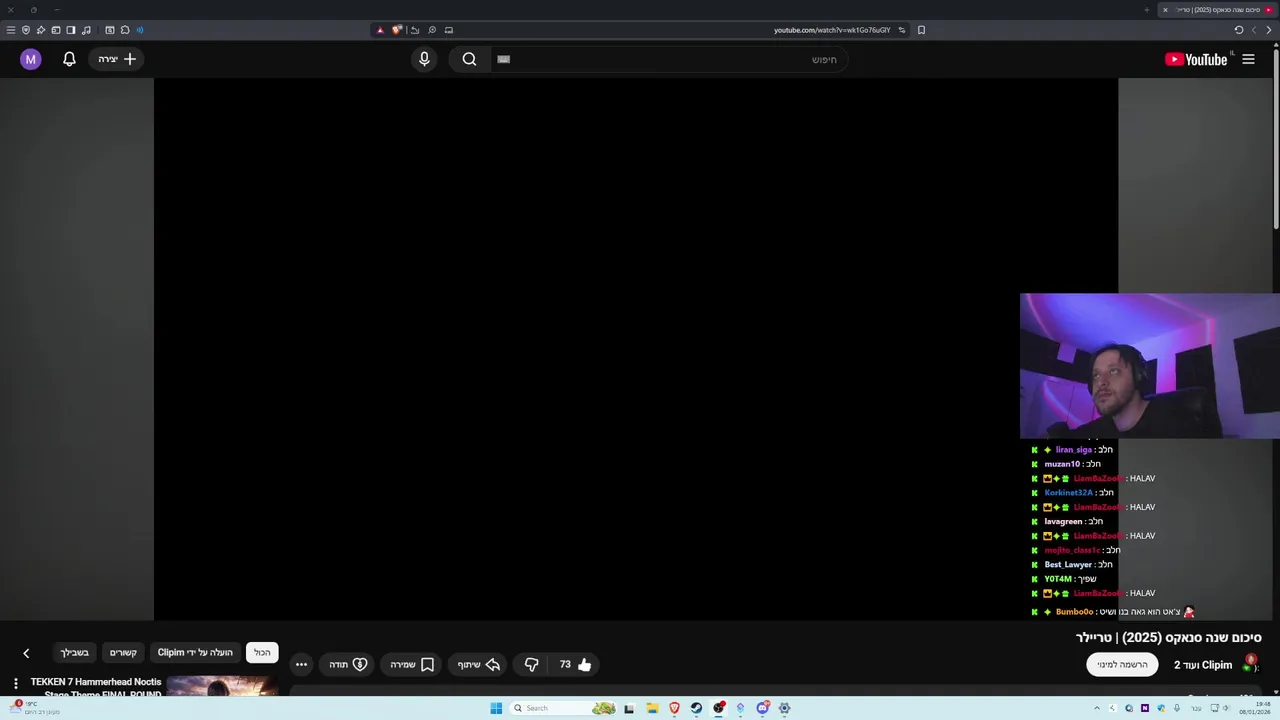Image resolution: width=1280 pixels, height=720 pixels.
Task: Click Best_Lawyer username in chat
Action: pyautogui.click(x=1068, y=565)
